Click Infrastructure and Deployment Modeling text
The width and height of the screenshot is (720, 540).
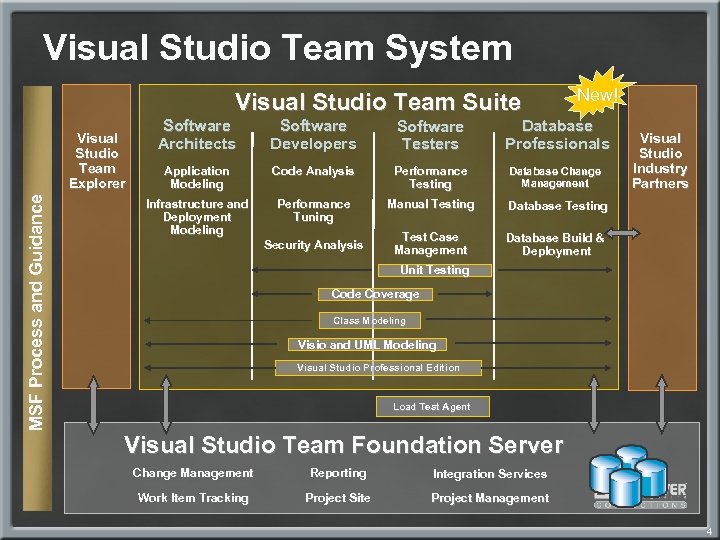[197, 217]
